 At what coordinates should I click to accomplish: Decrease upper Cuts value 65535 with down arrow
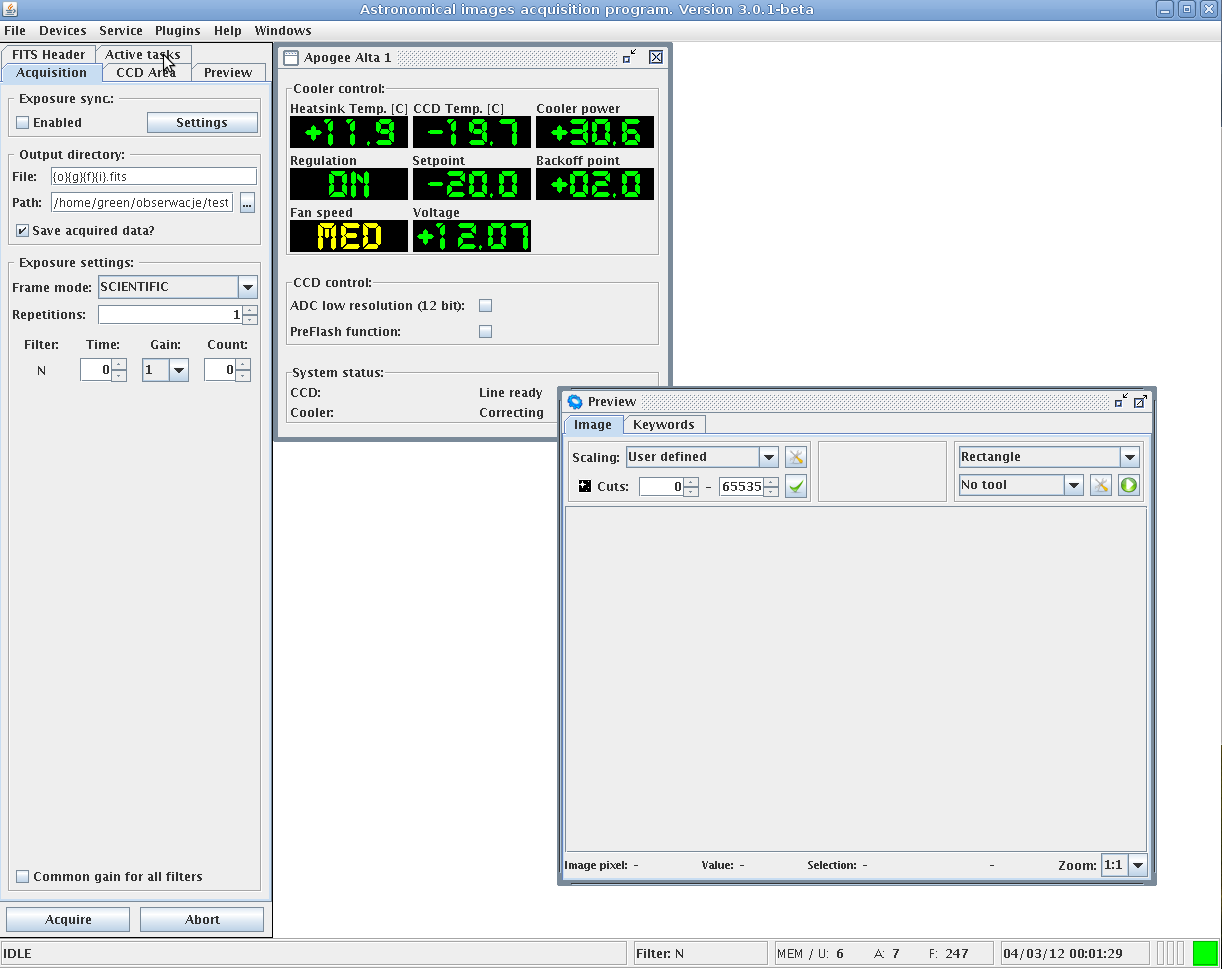coord(771,492)
